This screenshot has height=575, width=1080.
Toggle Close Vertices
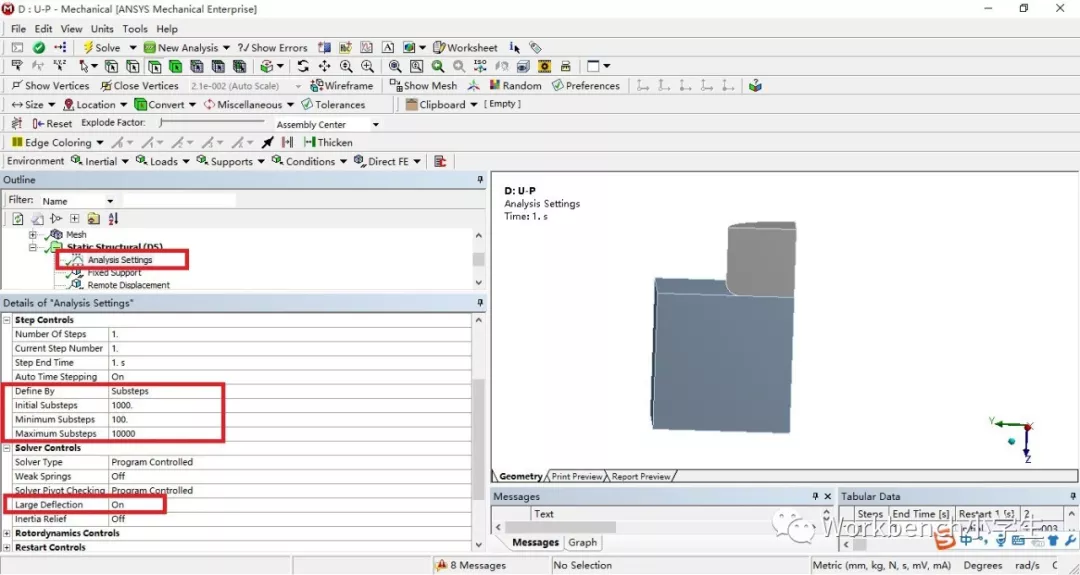[140, 85]
